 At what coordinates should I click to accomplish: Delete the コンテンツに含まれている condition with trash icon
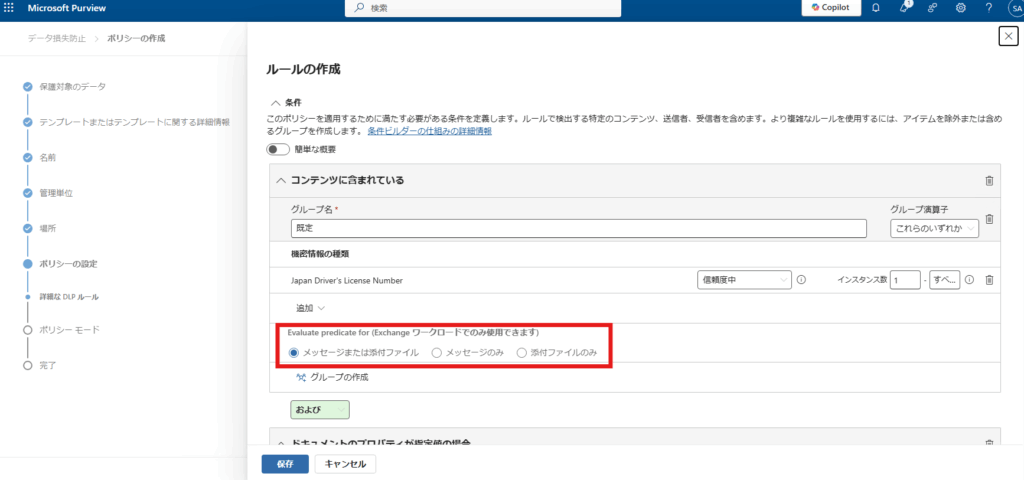pos(989,181)
